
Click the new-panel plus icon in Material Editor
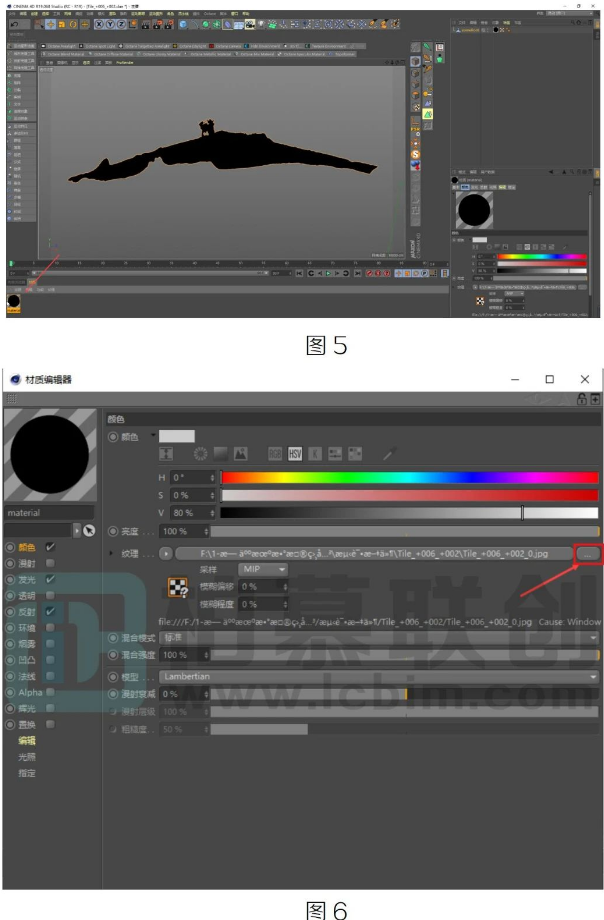pos(595,399)
